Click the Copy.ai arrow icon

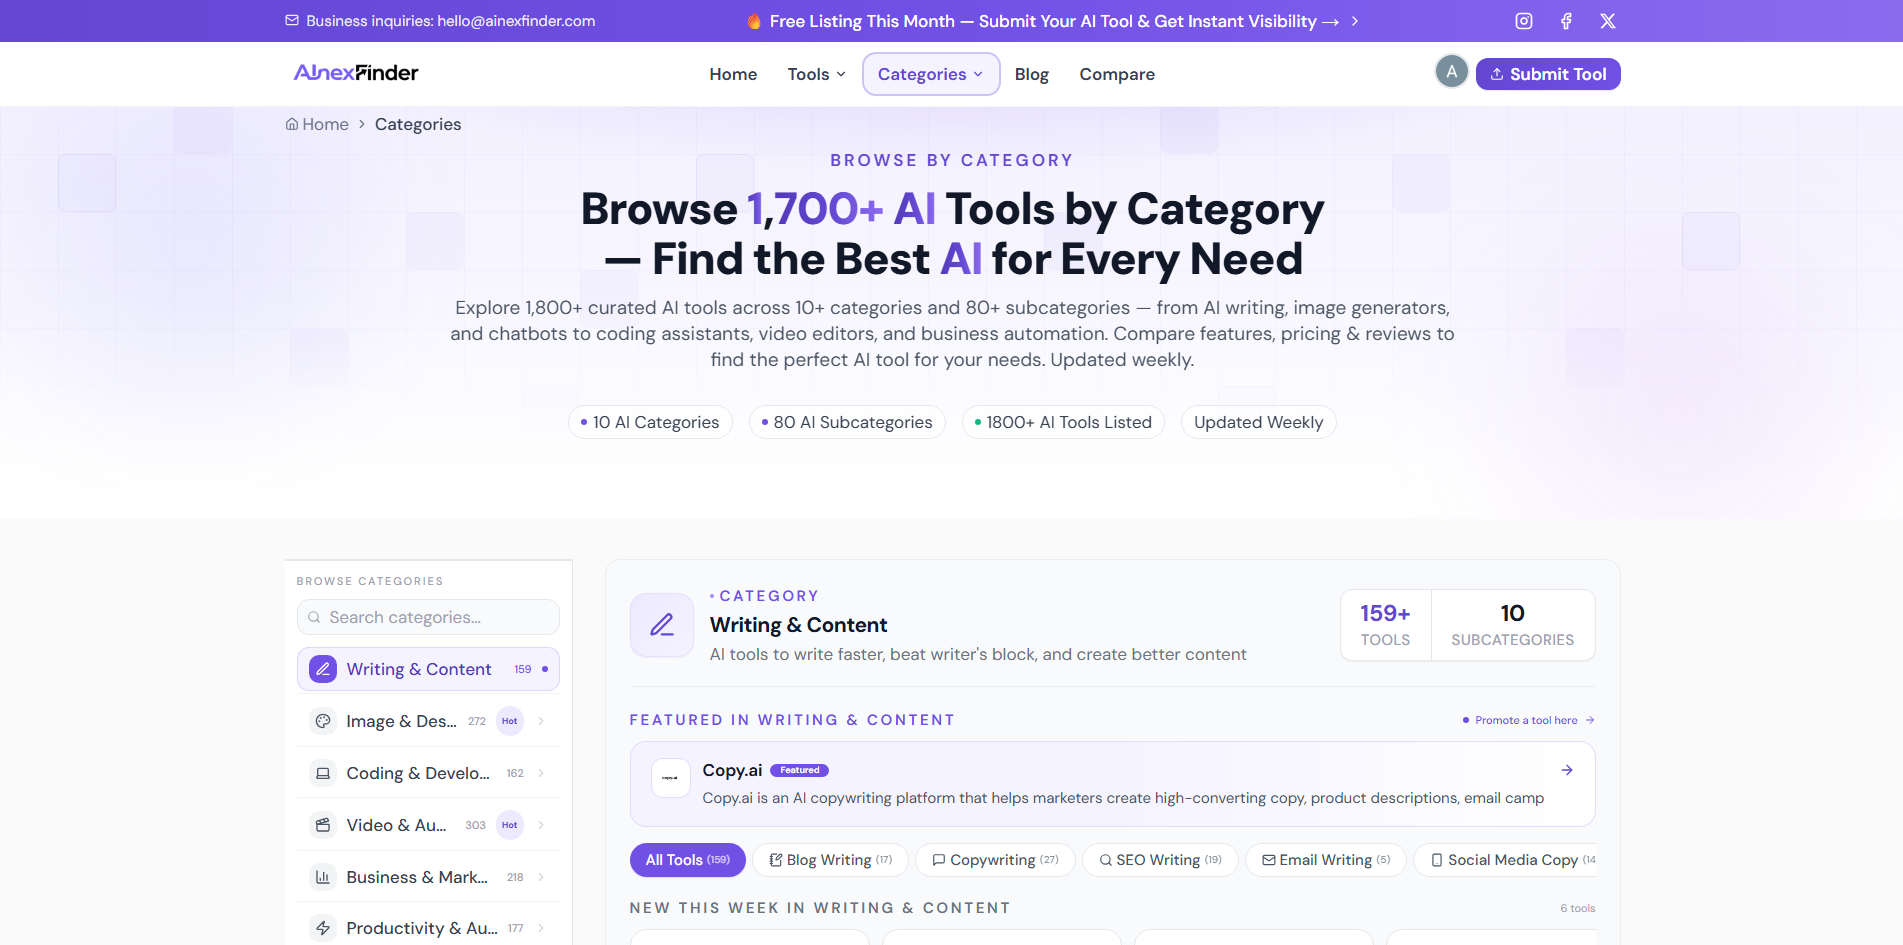[1567, 770]
